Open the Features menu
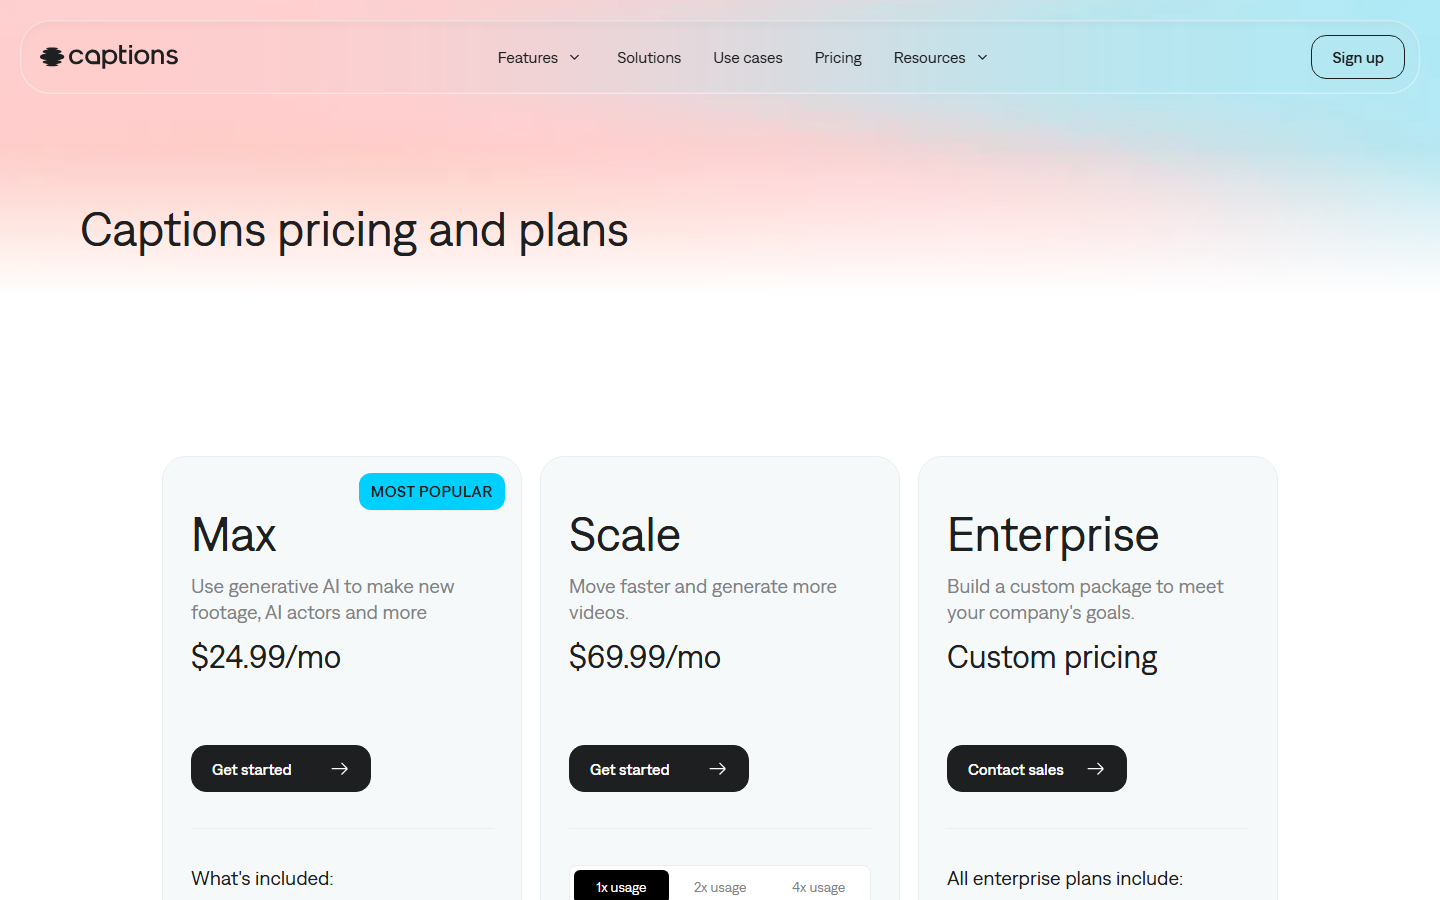The image size is (1440, 900). pyautogui.click(x=528, y=58)
